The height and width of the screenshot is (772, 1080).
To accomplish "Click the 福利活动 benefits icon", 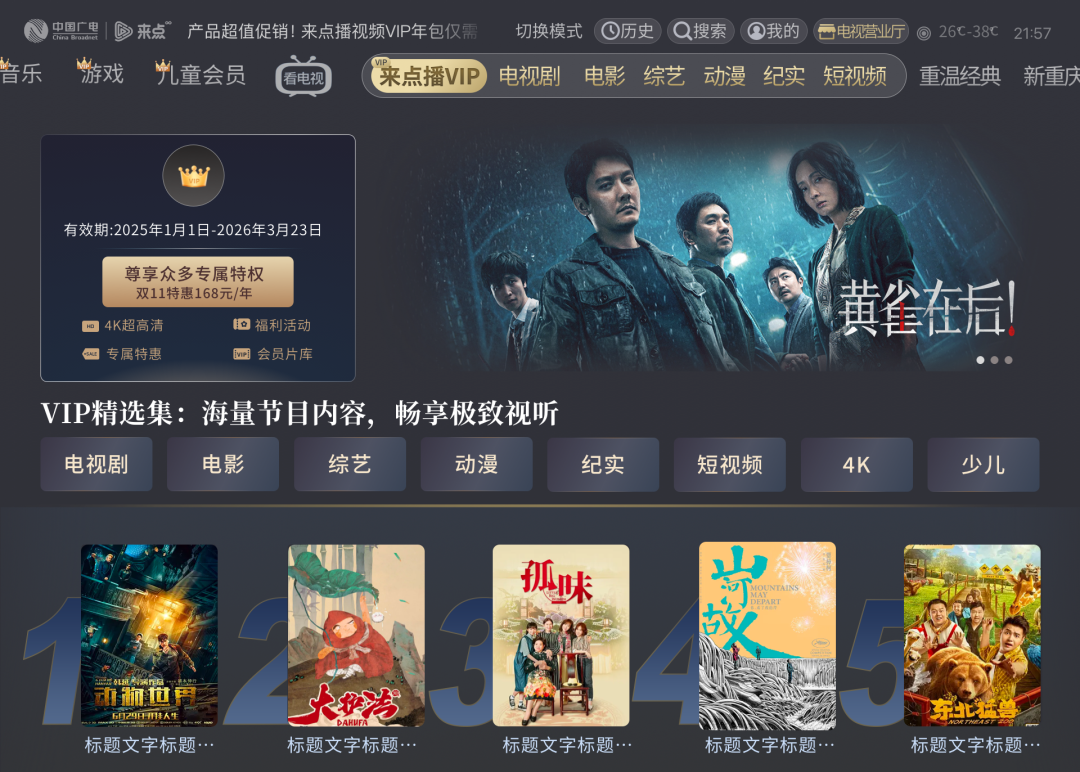I will (x=241, y=324).
